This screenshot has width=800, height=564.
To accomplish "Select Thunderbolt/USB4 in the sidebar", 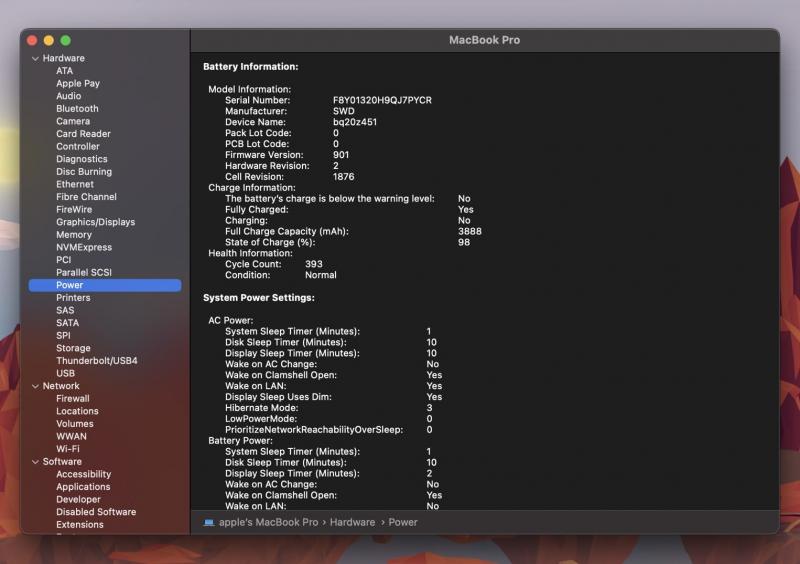I will pos(96,361).
